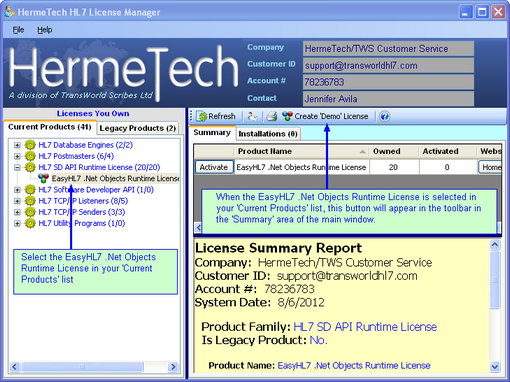The height and width of the screenshot is (382, 510).
Task: Select HL7 Database Engines (2/2) item
Action: (x=86, y=145)
